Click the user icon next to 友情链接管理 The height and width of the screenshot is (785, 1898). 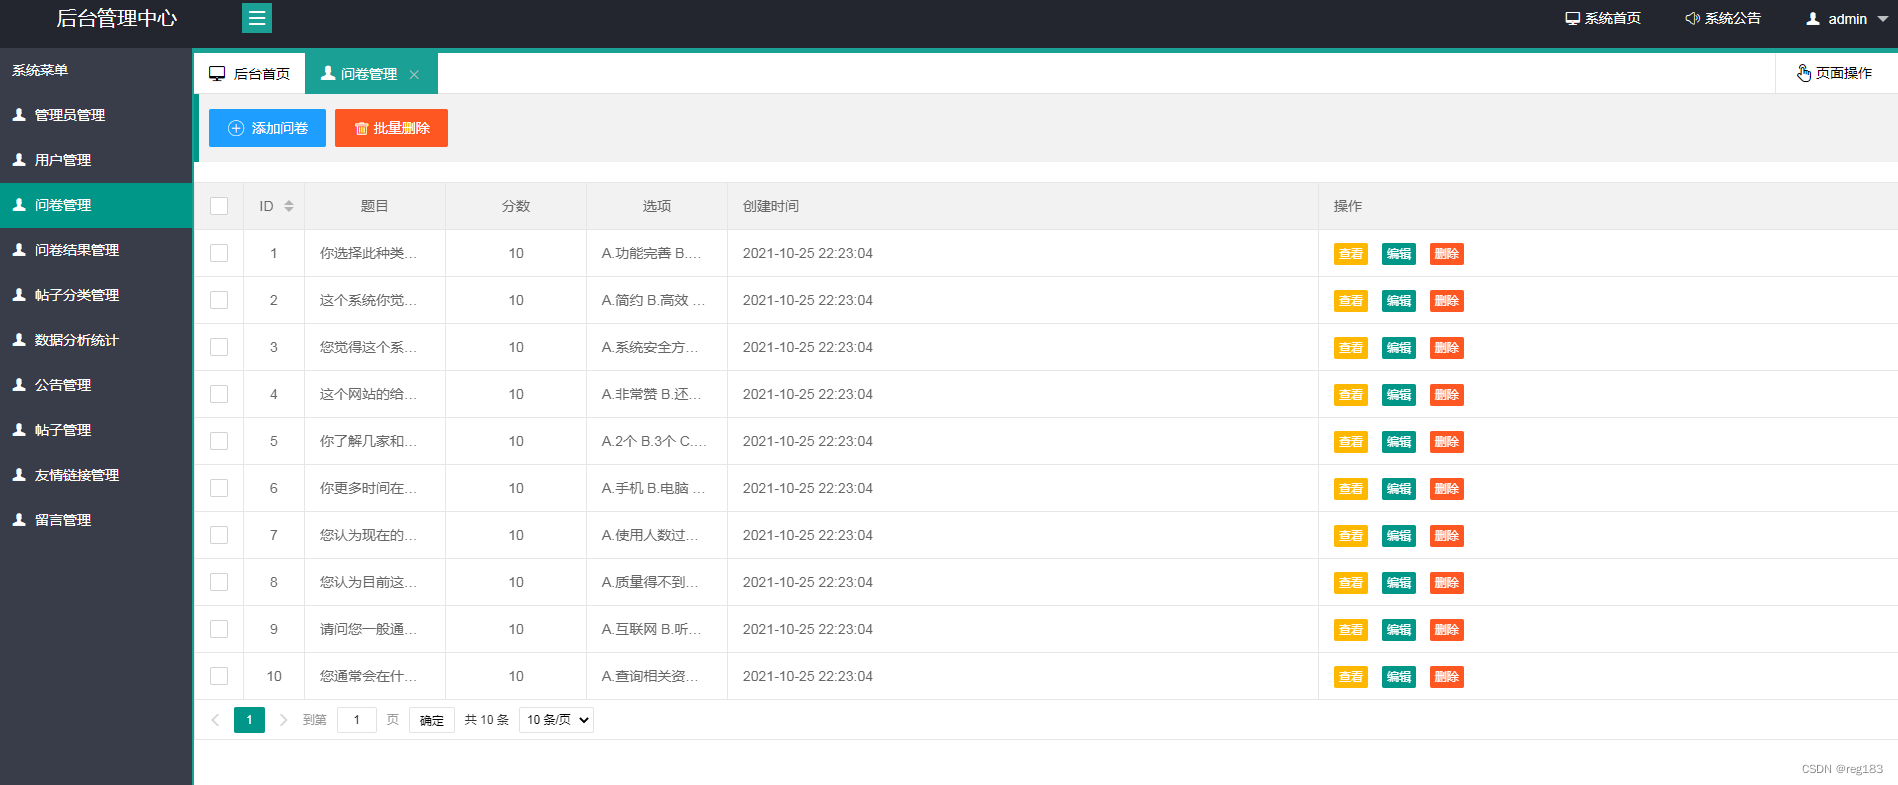coord(19,475)
